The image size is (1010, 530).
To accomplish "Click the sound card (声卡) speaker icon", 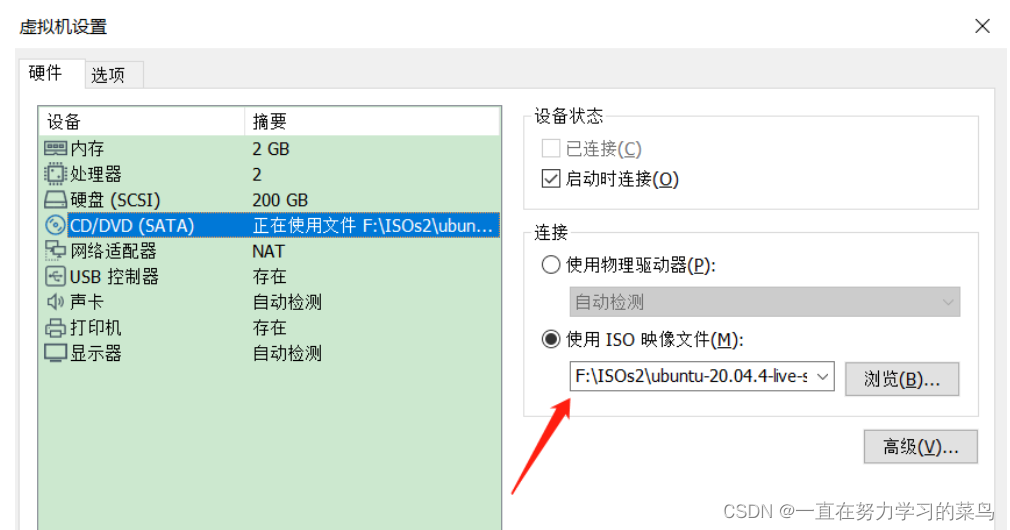I will tap(55, 301).
